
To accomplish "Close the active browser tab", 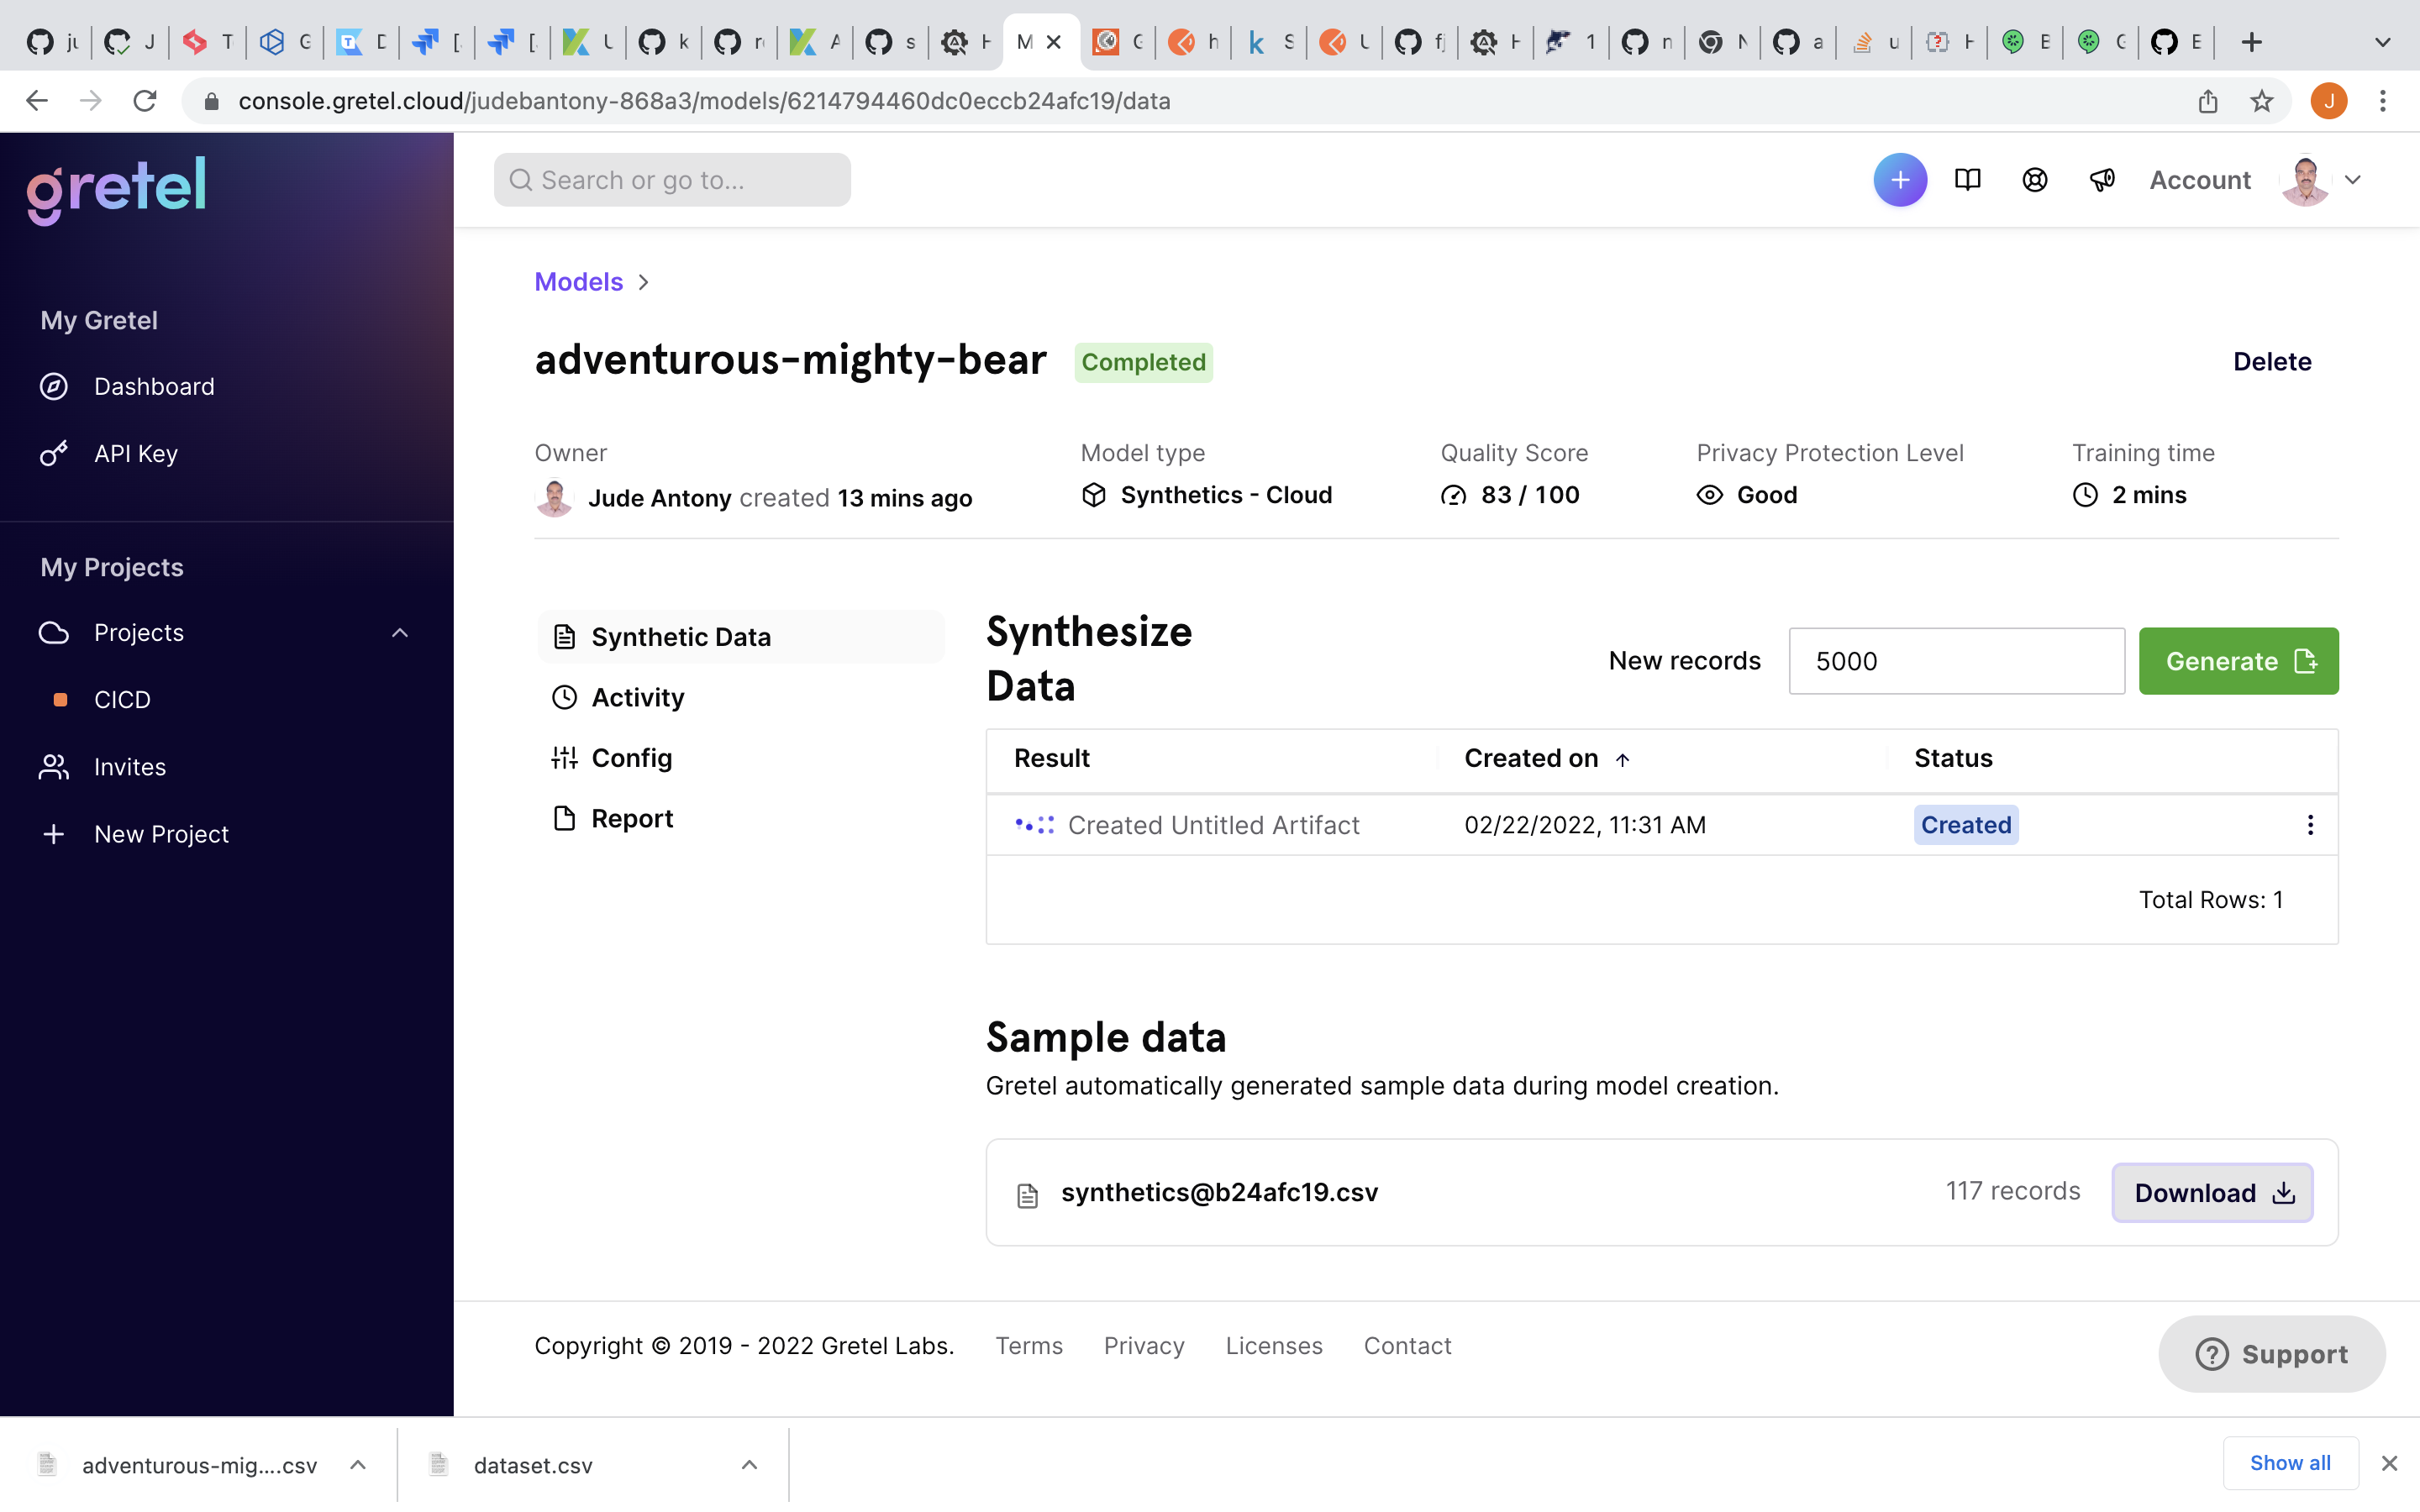I will coord(1054,42).
